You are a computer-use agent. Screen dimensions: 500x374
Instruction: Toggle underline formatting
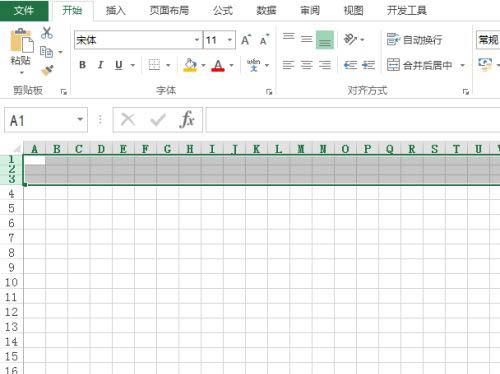119,65
